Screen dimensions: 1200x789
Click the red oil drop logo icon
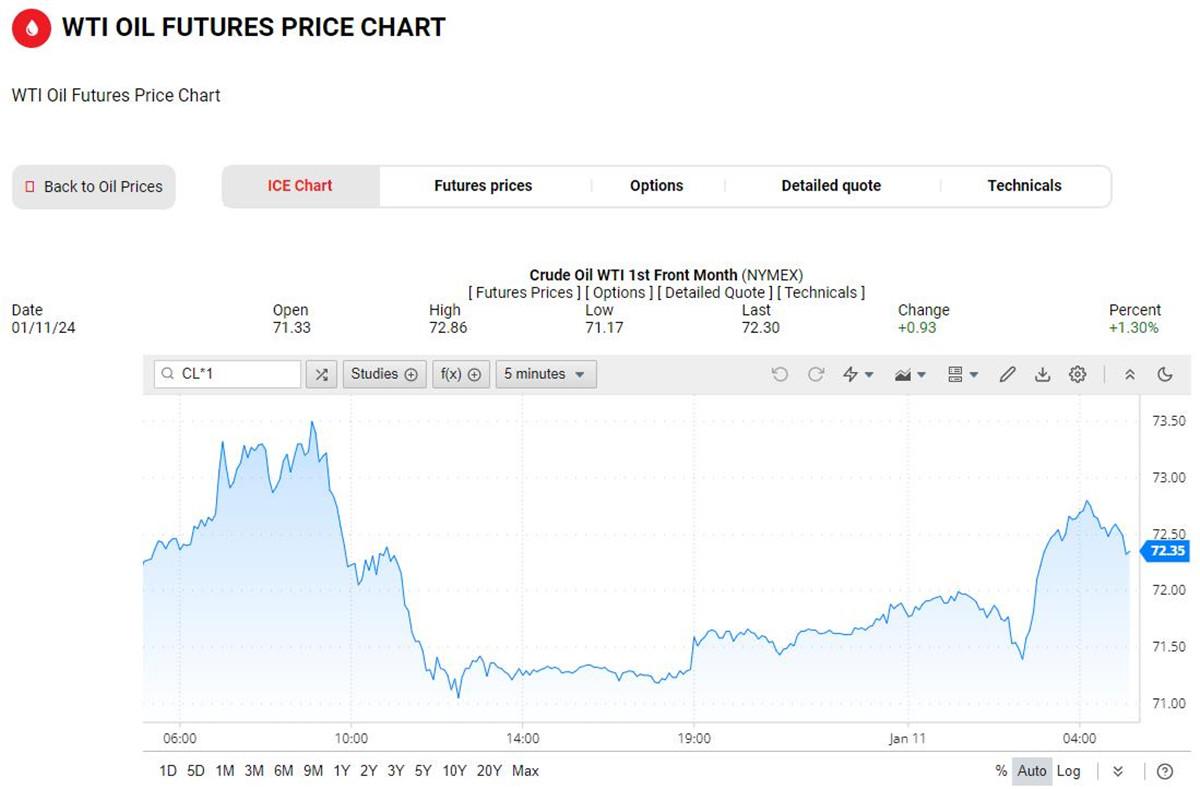click(31, 28)
